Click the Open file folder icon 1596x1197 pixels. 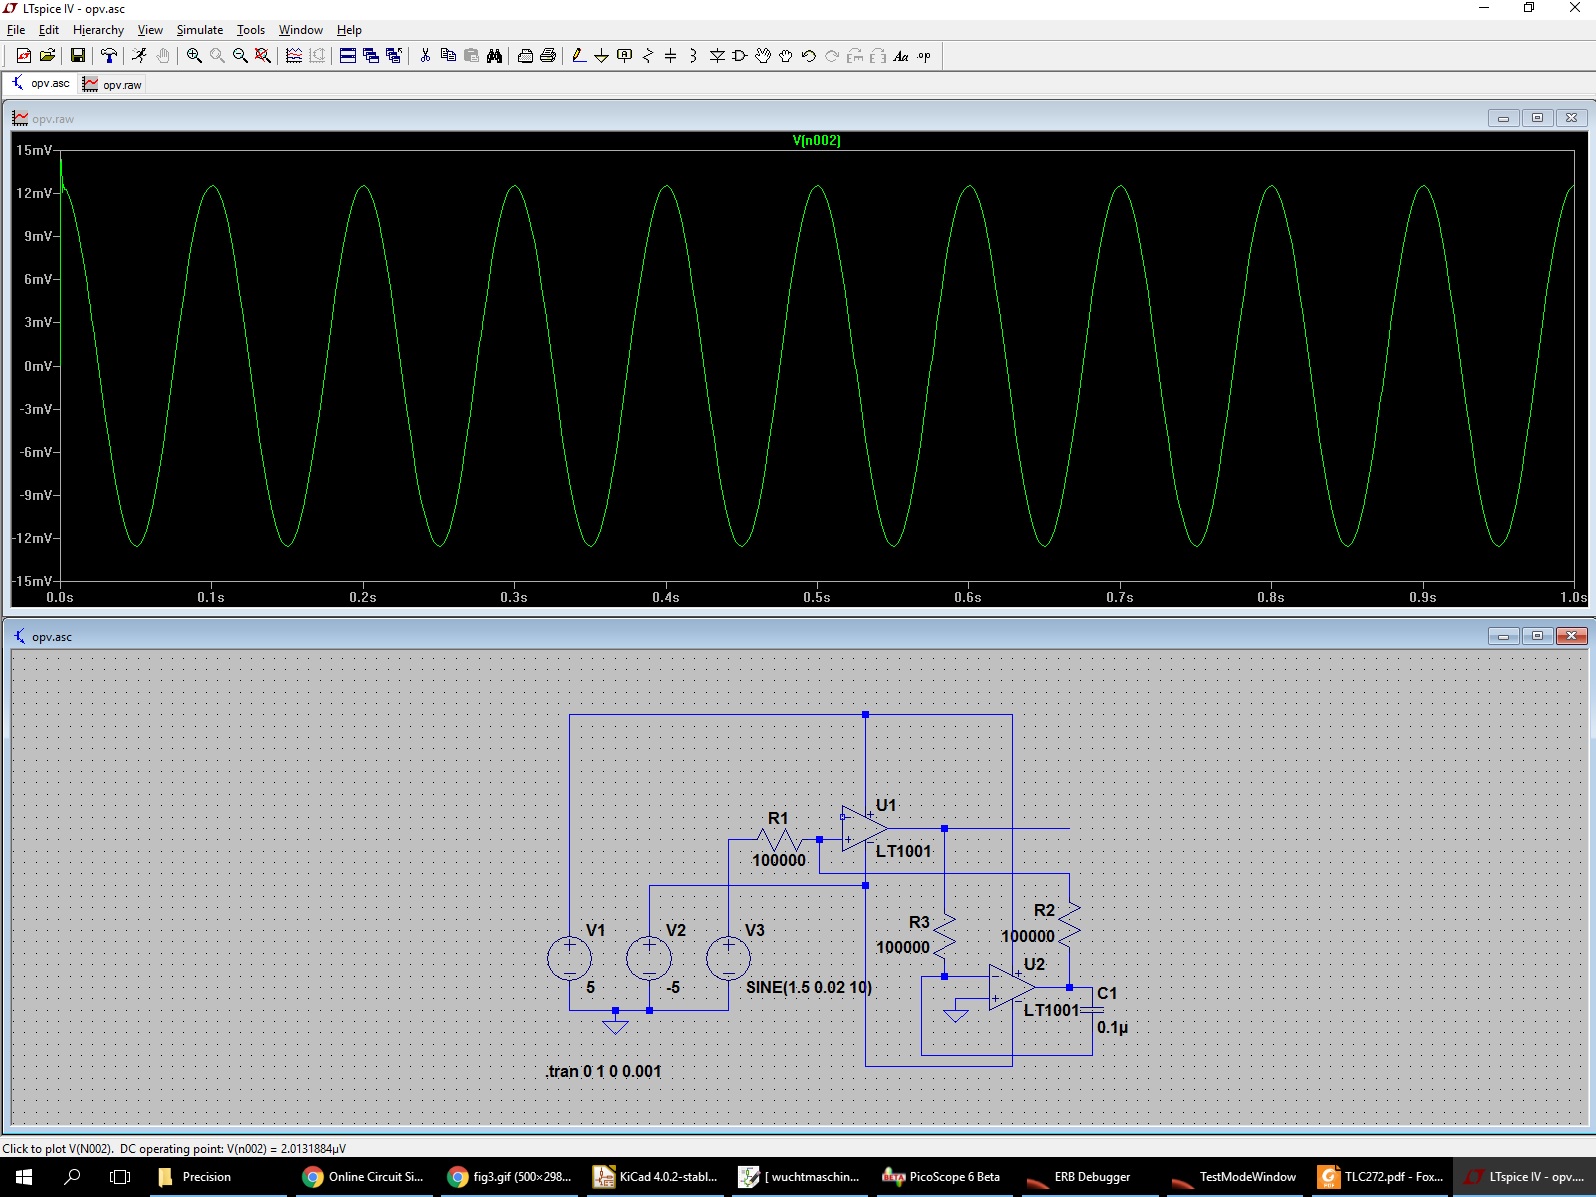(x=47, y=56)
